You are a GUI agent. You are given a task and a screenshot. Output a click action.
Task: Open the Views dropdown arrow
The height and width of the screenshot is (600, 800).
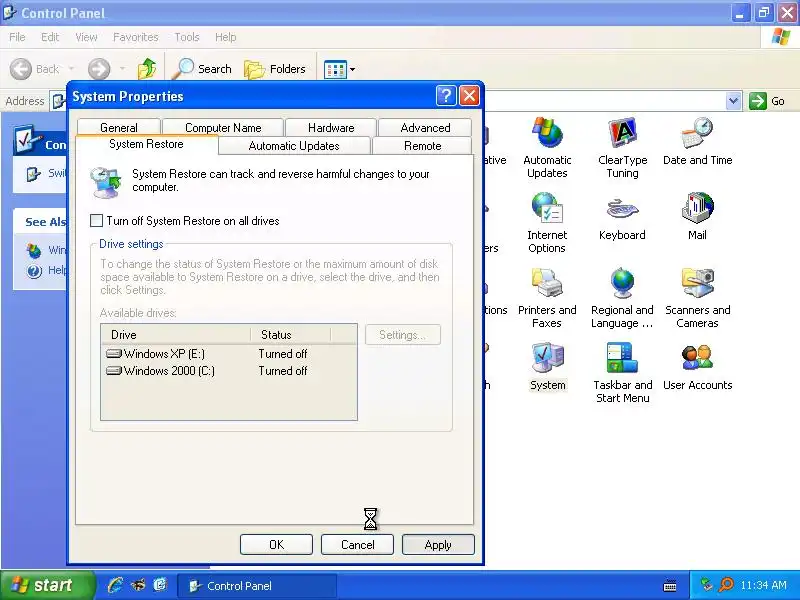click(352, 69)
